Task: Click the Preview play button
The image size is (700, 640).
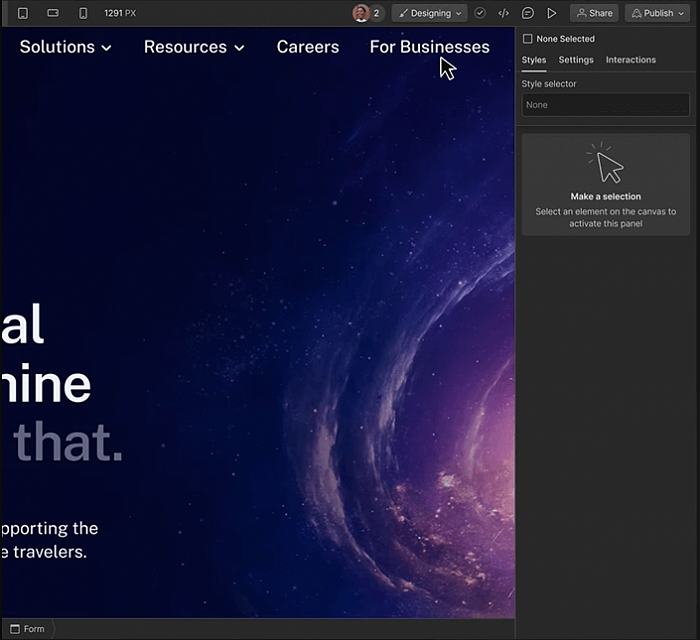Action: tap(552, 13)
